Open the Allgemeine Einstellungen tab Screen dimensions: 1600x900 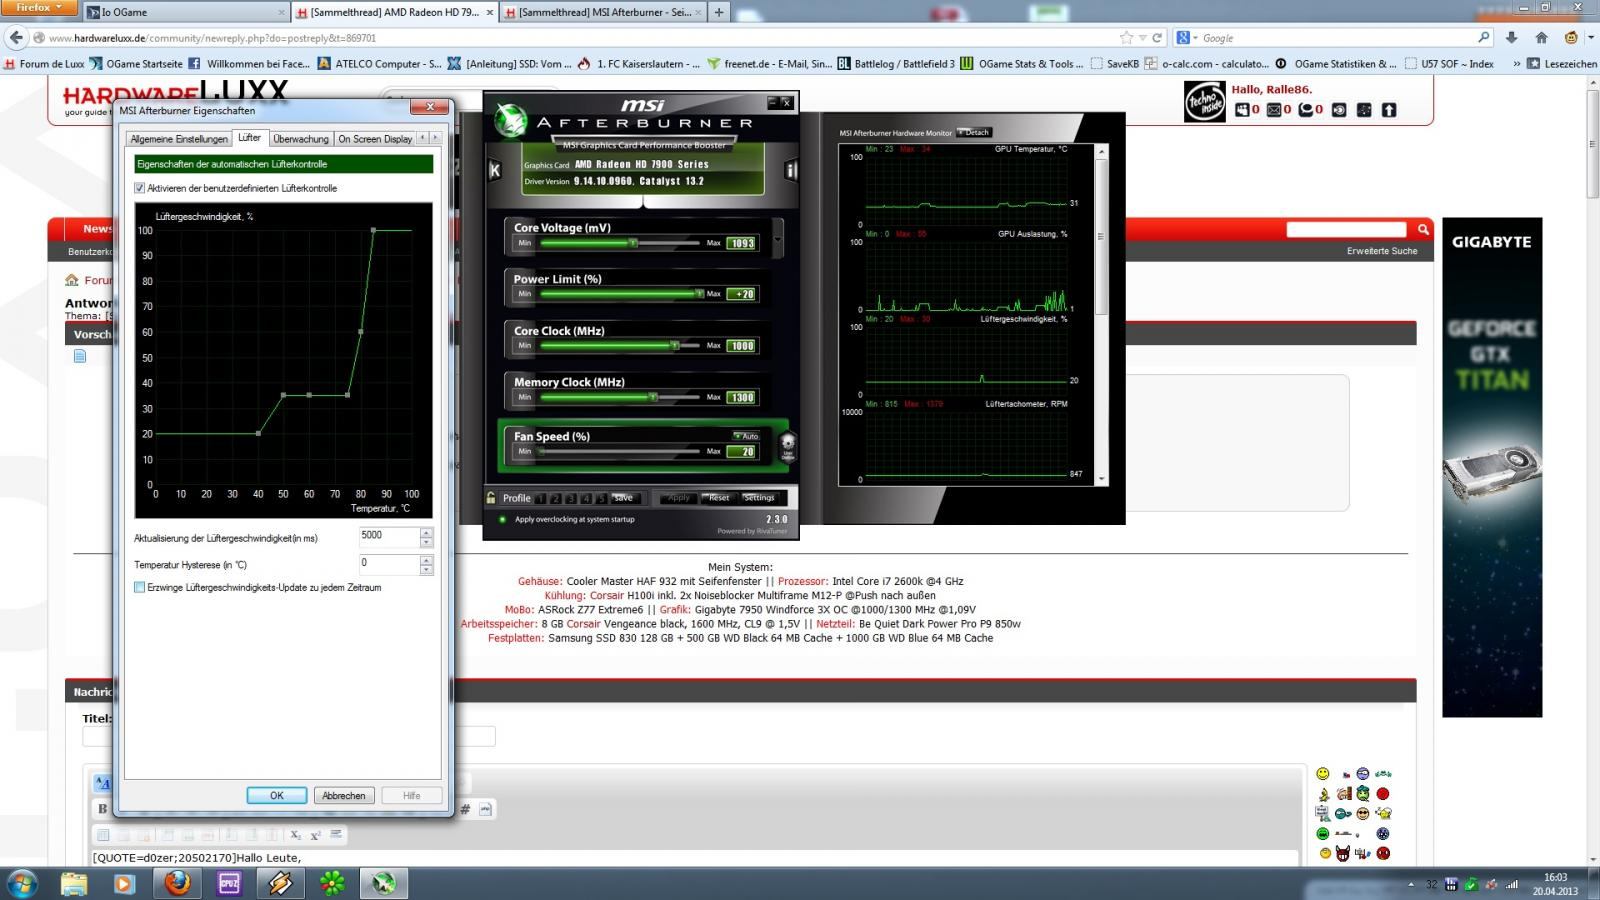pyautogui.click(x=179, y=139)
